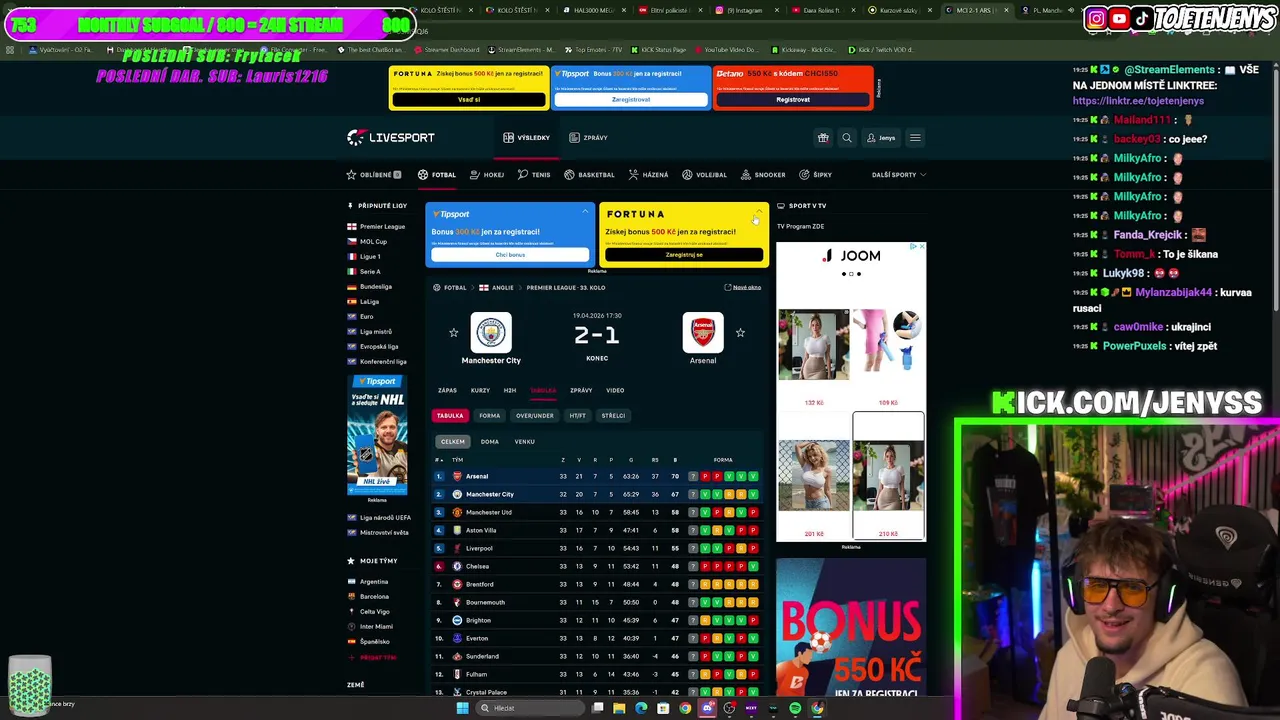Open Liverpool row in the table
1280x720 pixels.
point(598,548)
